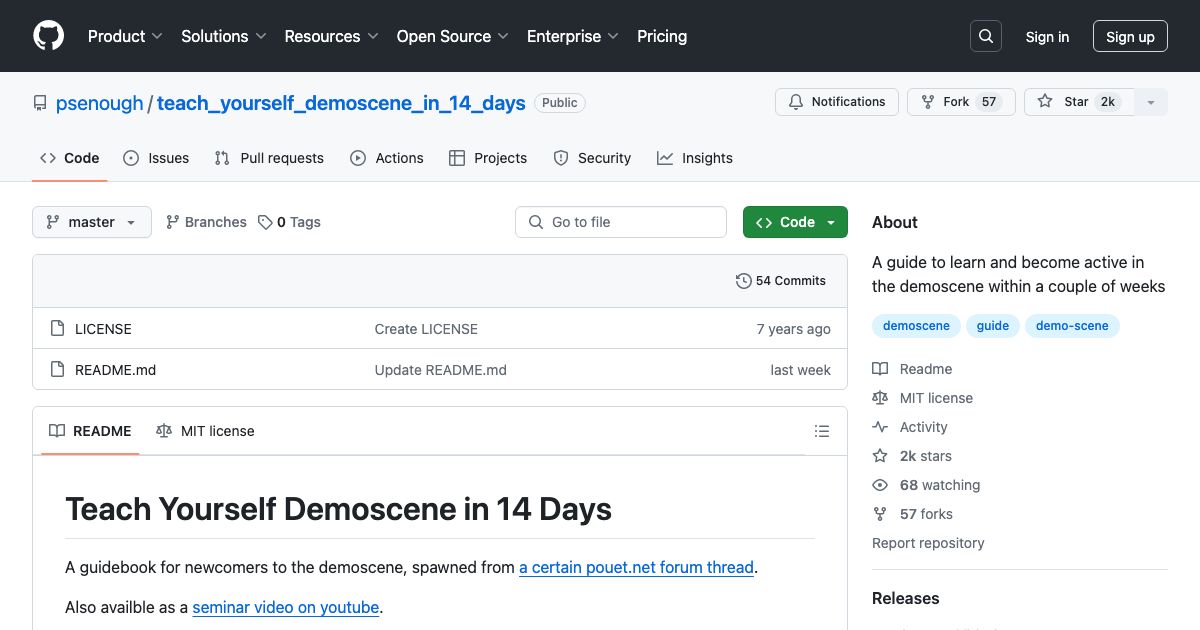Click the GitHub logo icon
This screenshot has width=1200, height=630.
pos(48,36)
